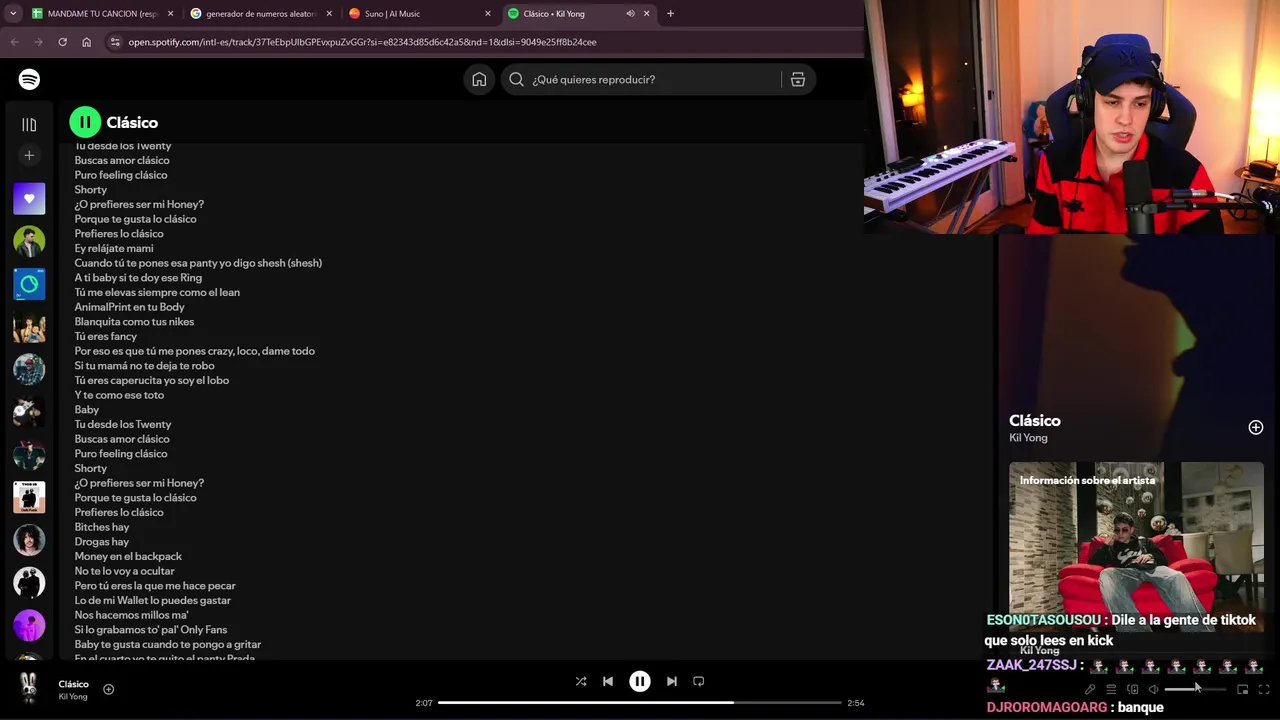Expand Your Library sidebar
1280x720 pixels.
coord(29,125)
